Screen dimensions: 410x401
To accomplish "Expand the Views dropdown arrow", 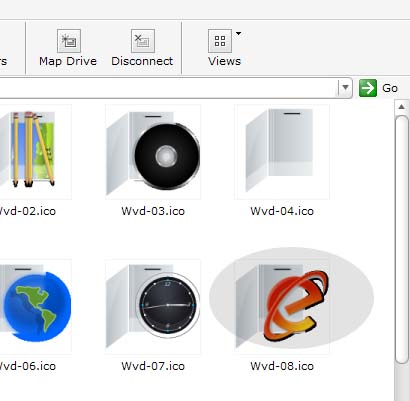I will (238, 33).
